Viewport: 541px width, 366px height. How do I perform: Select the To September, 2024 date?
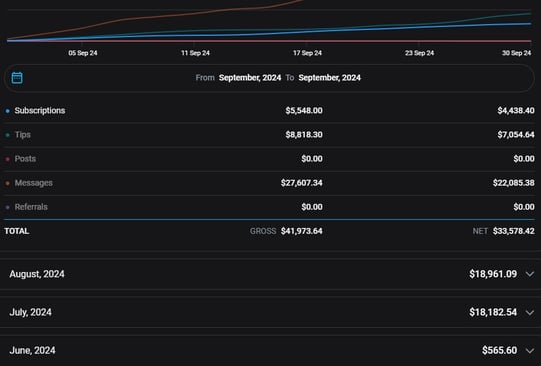[x=329, y=78]
